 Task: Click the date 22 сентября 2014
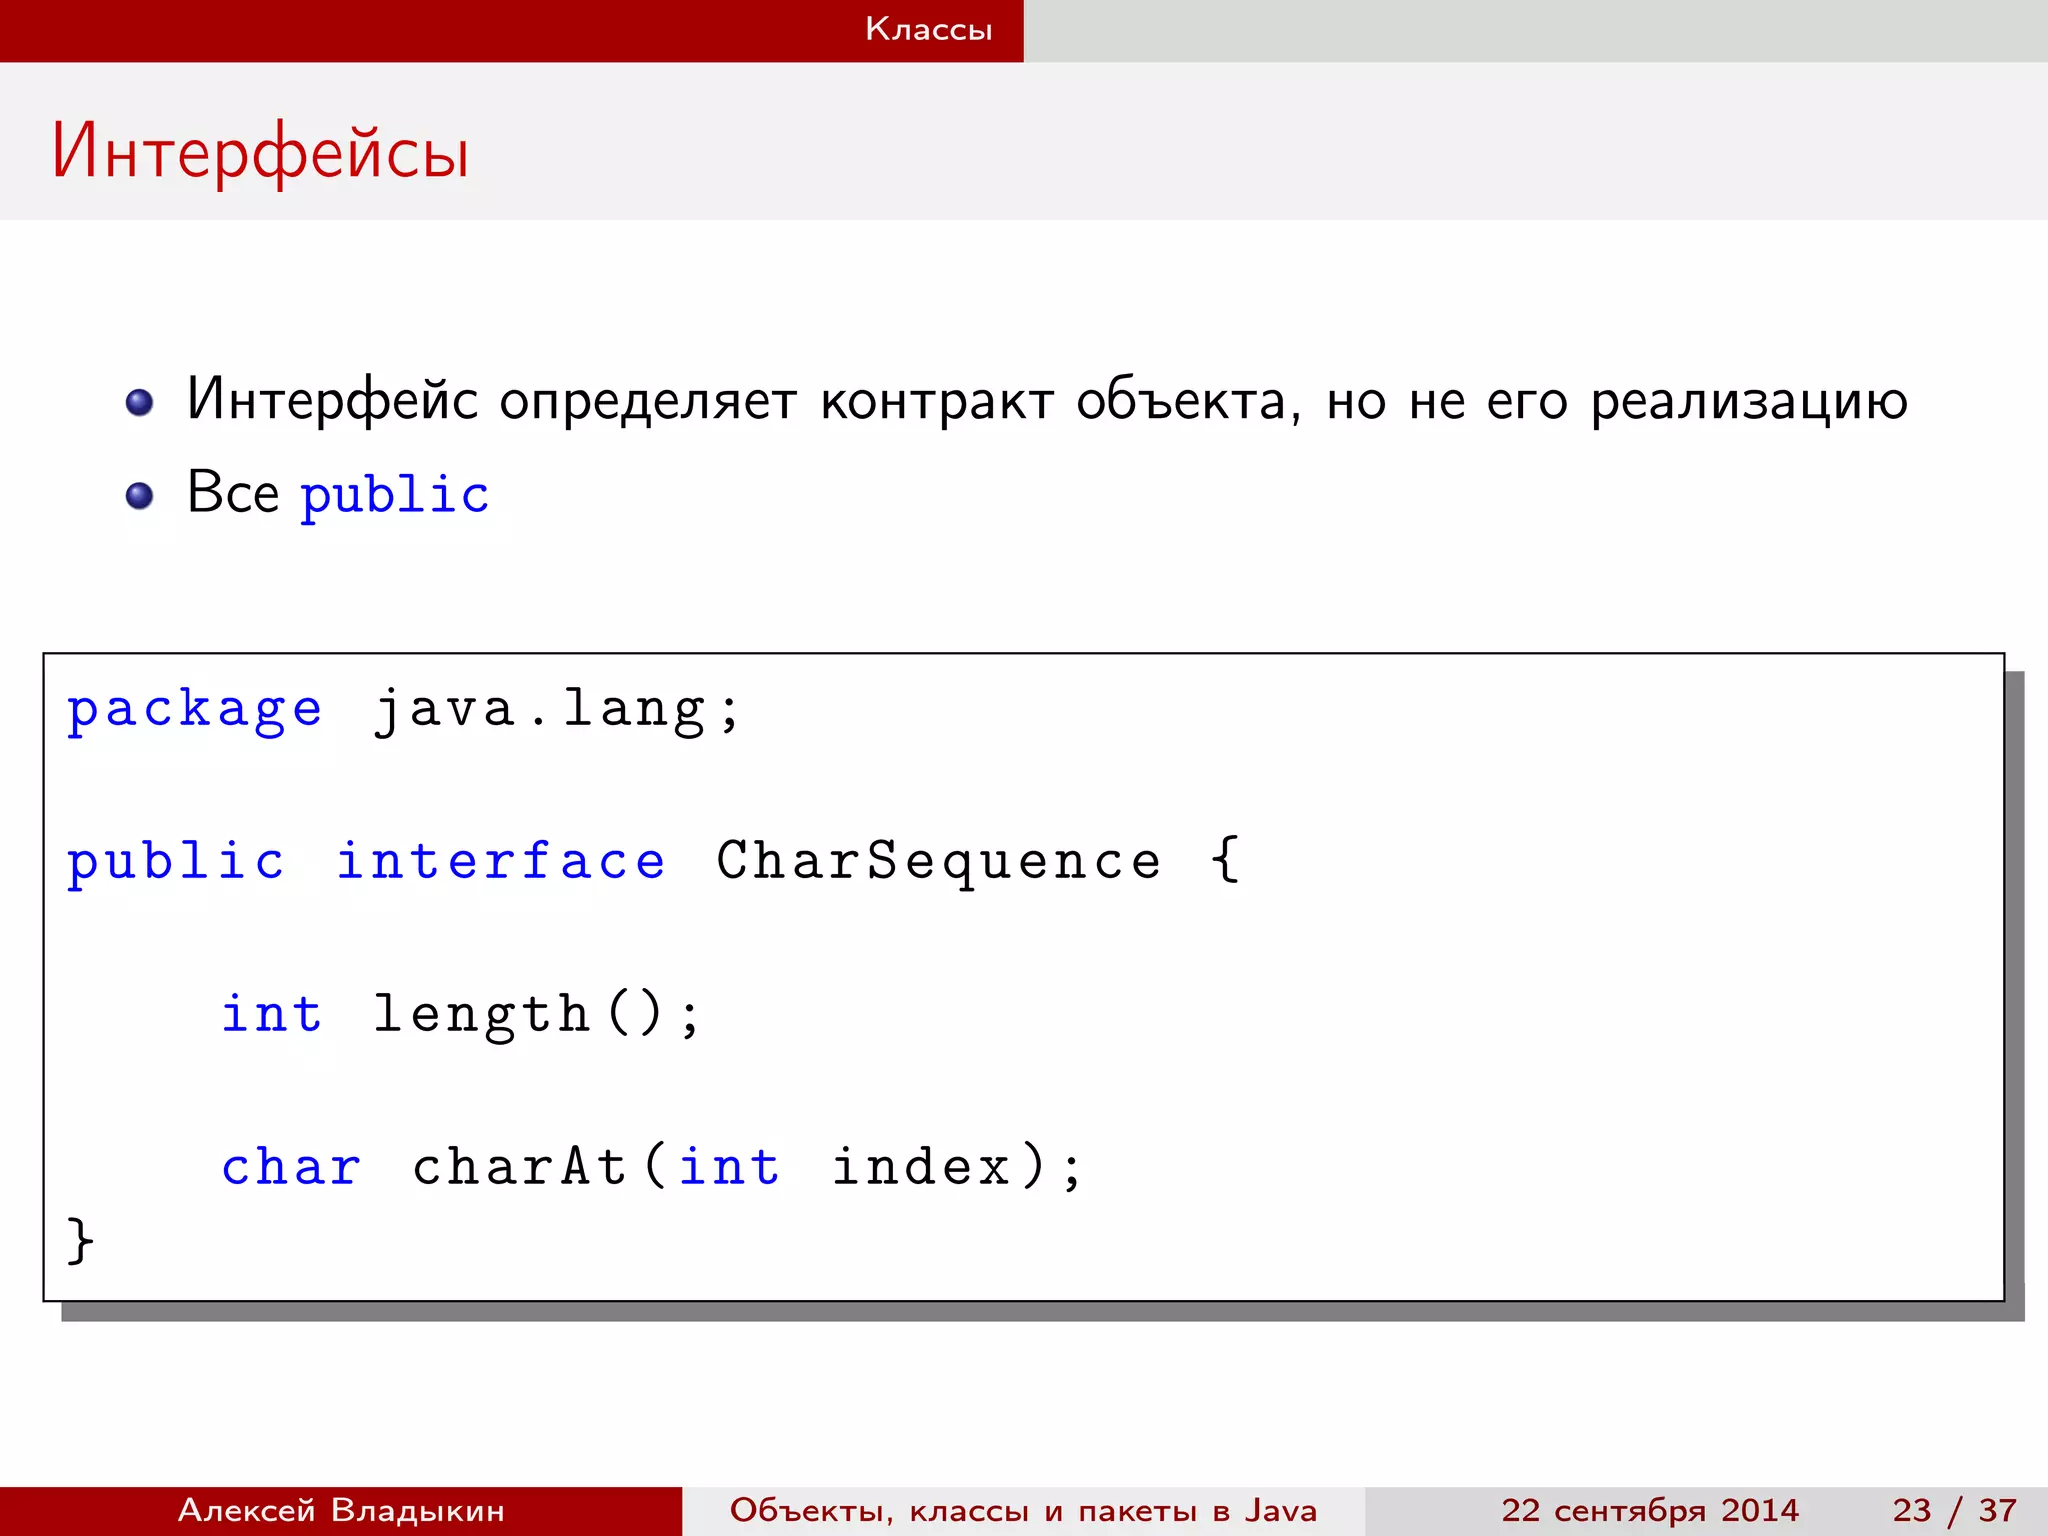[x=1649, y=1510]
